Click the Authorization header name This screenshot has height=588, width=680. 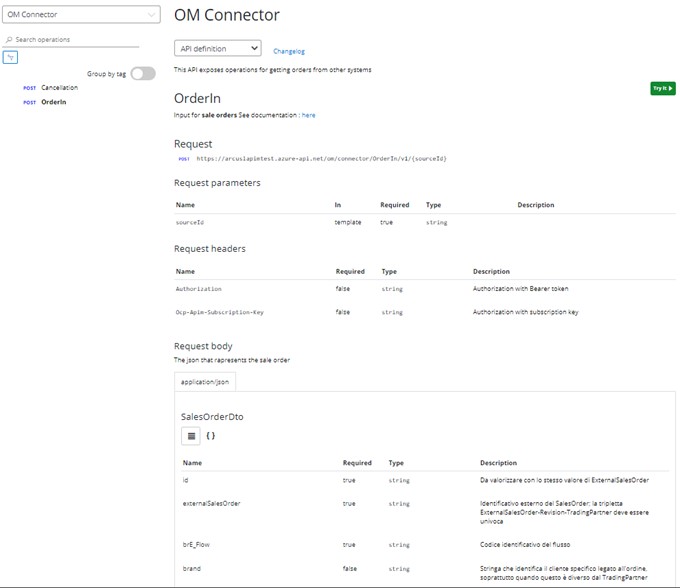(198, 289)
